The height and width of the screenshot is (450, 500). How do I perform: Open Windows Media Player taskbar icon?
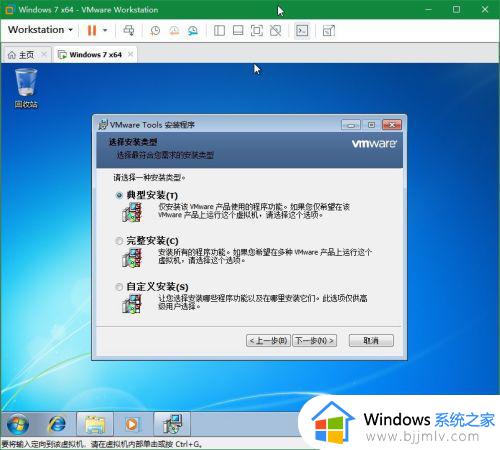click(132, 424)
